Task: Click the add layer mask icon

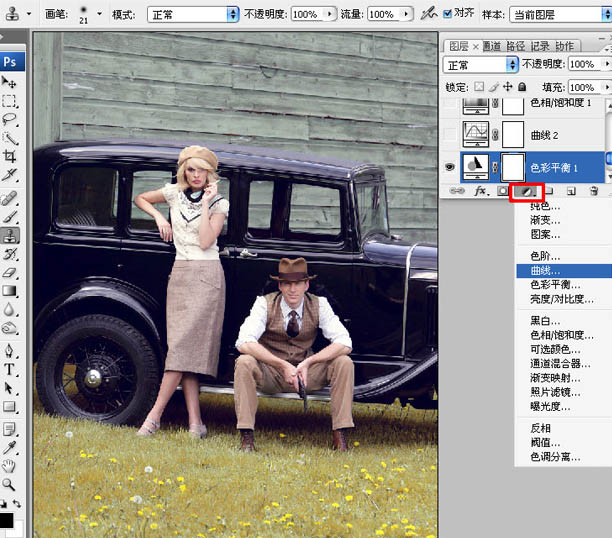Action: [503, 190]
